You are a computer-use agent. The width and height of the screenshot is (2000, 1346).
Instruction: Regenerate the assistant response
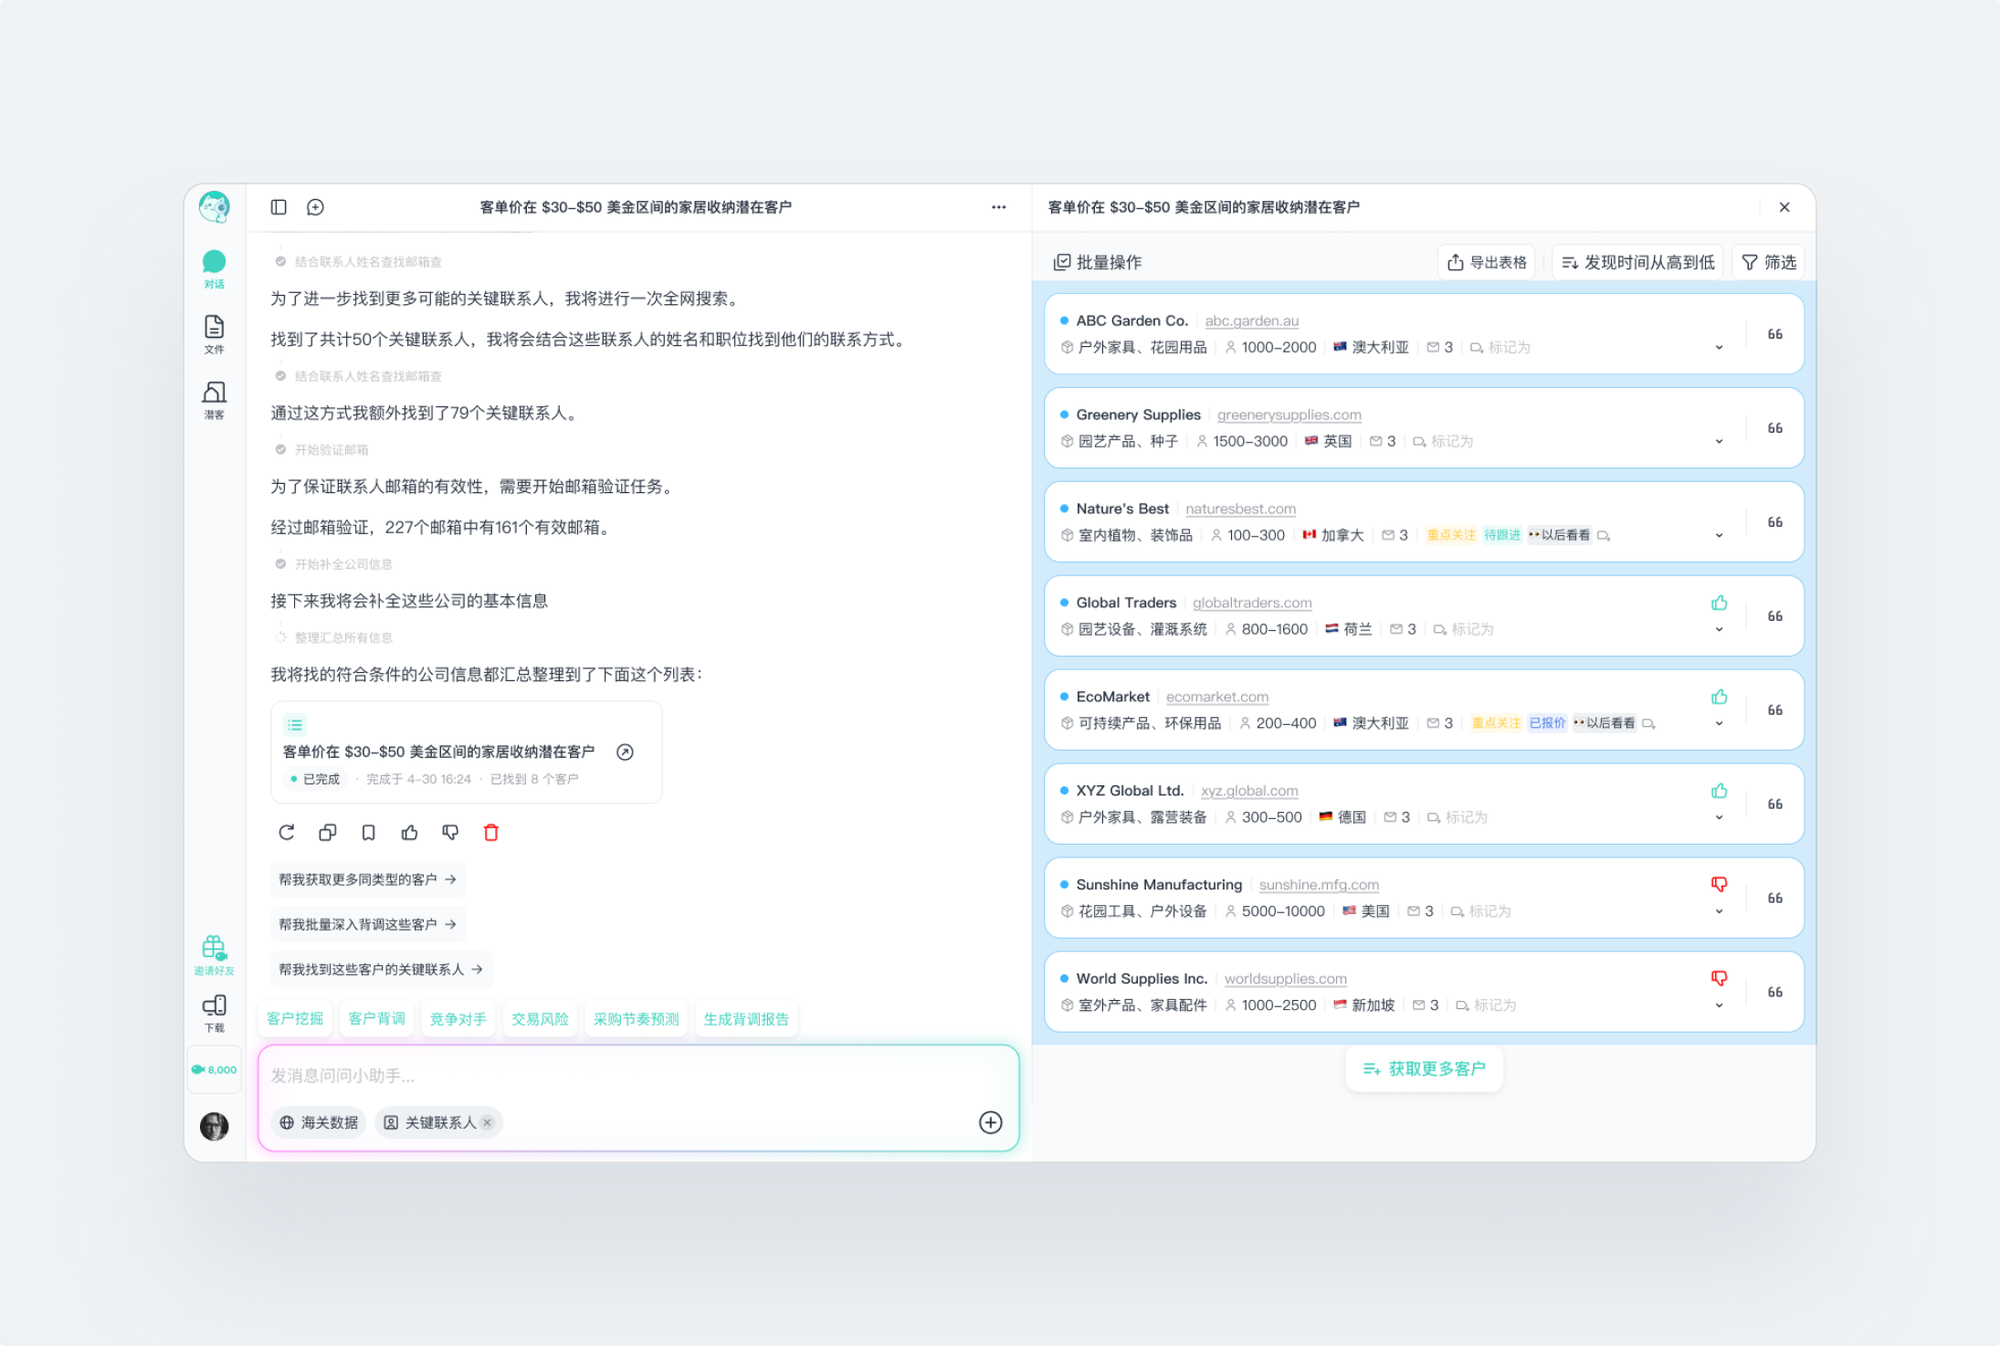(x=286, y=832)
